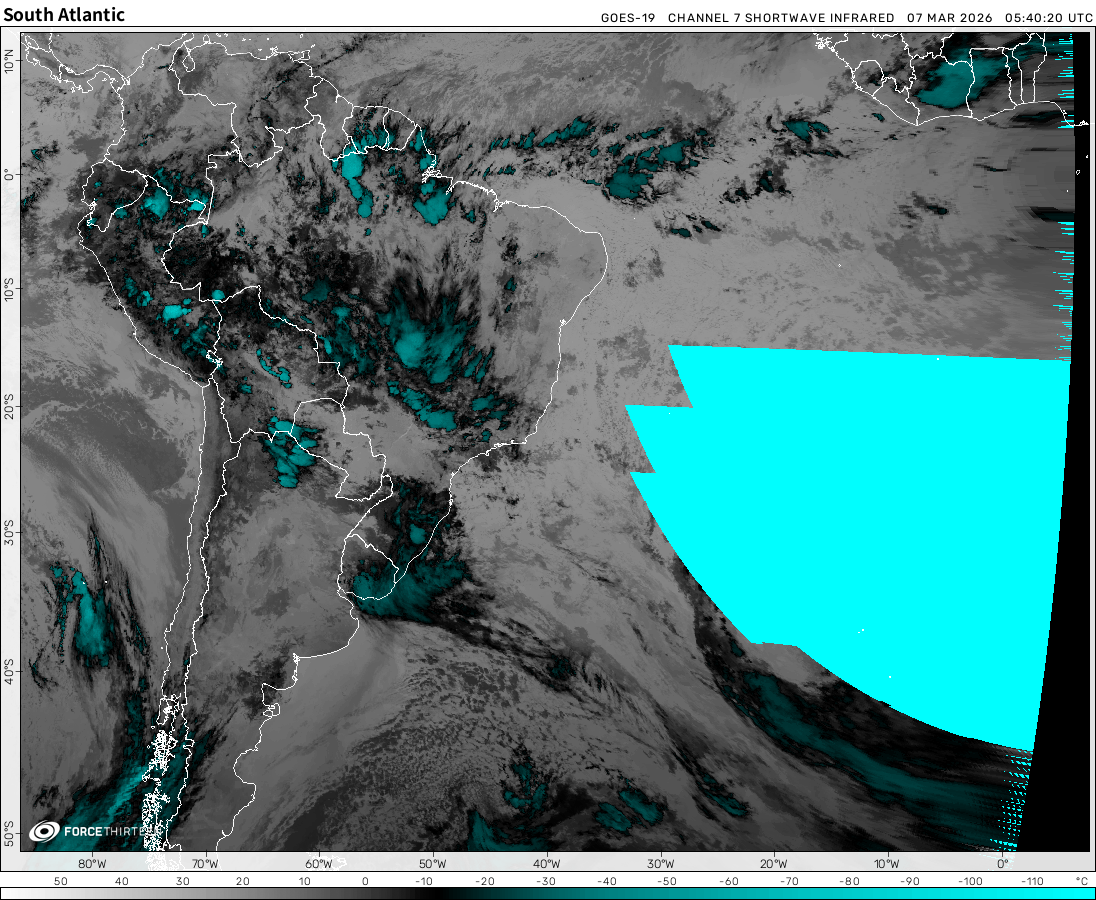This screenshot has height=900, width=1096.
Task: Click the 20°S latitude tick label
Action: coord(9,409)
